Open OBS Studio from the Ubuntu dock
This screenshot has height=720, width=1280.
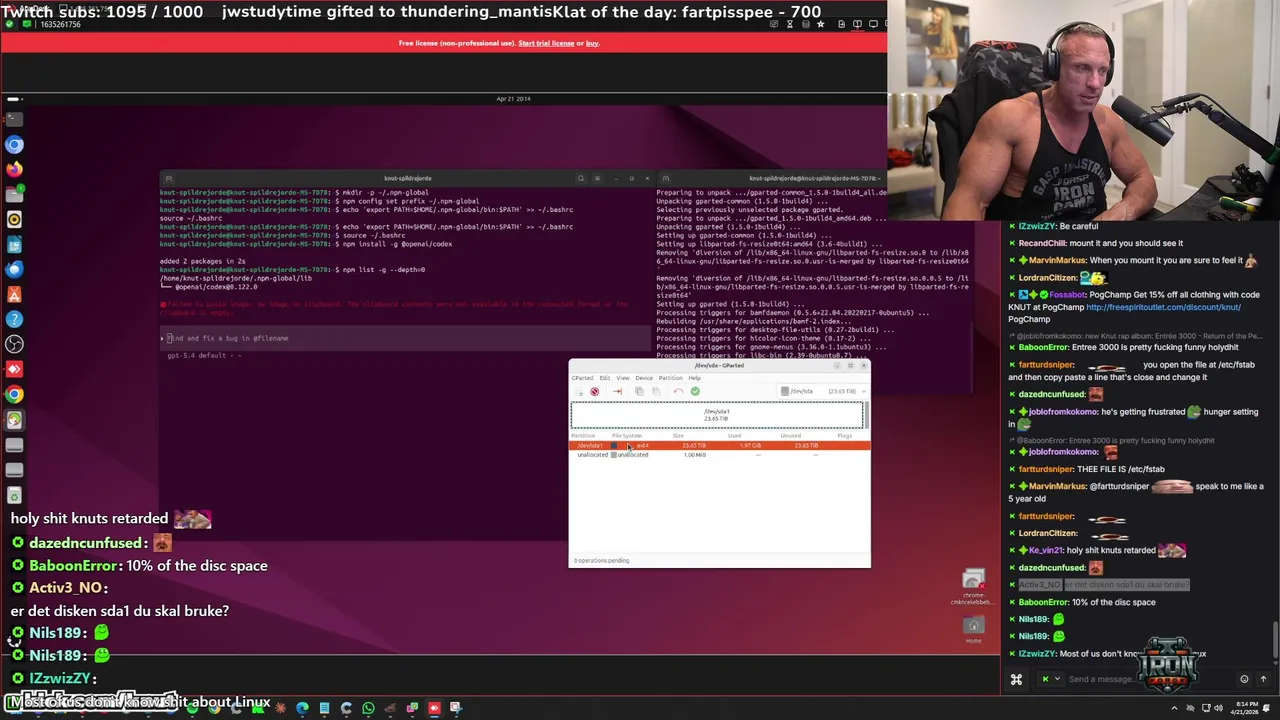[x=14, y=345]
